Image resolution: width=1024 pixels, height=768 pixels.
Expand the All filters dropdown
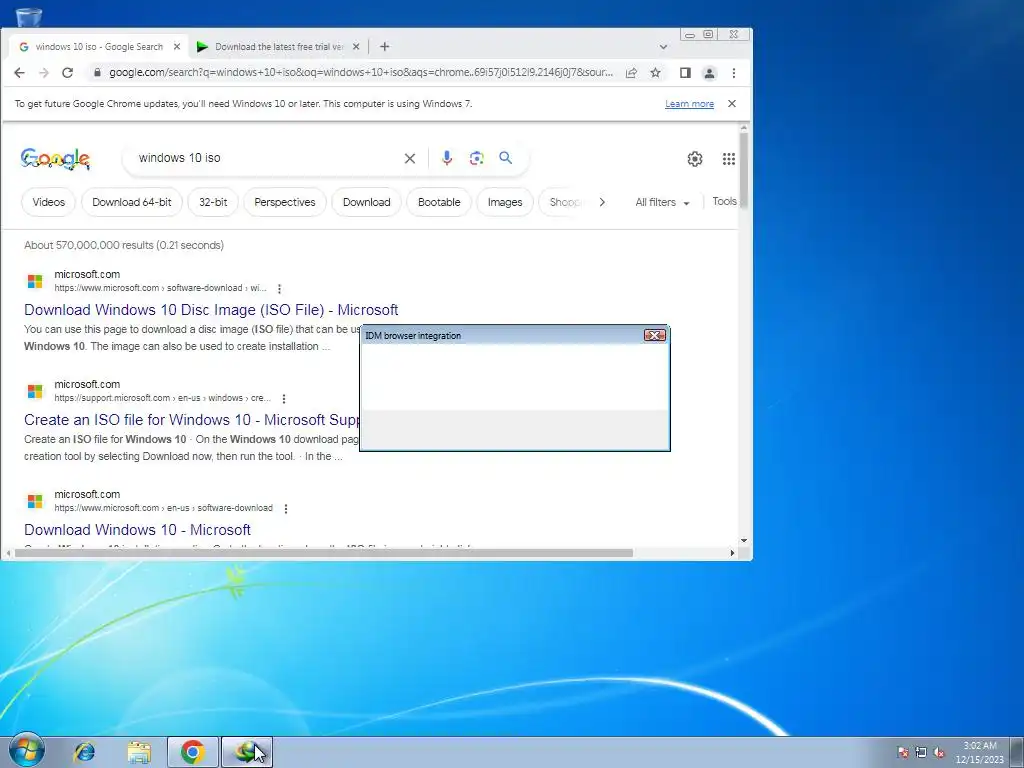[x=662, y=202]
